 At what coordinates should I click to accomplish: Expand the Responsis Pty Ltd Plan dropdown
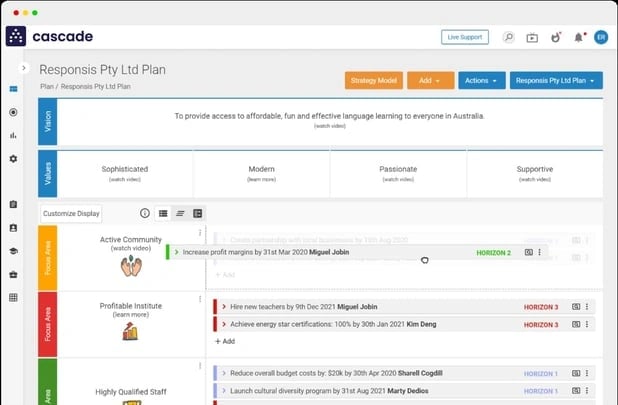tap(556, 80)
